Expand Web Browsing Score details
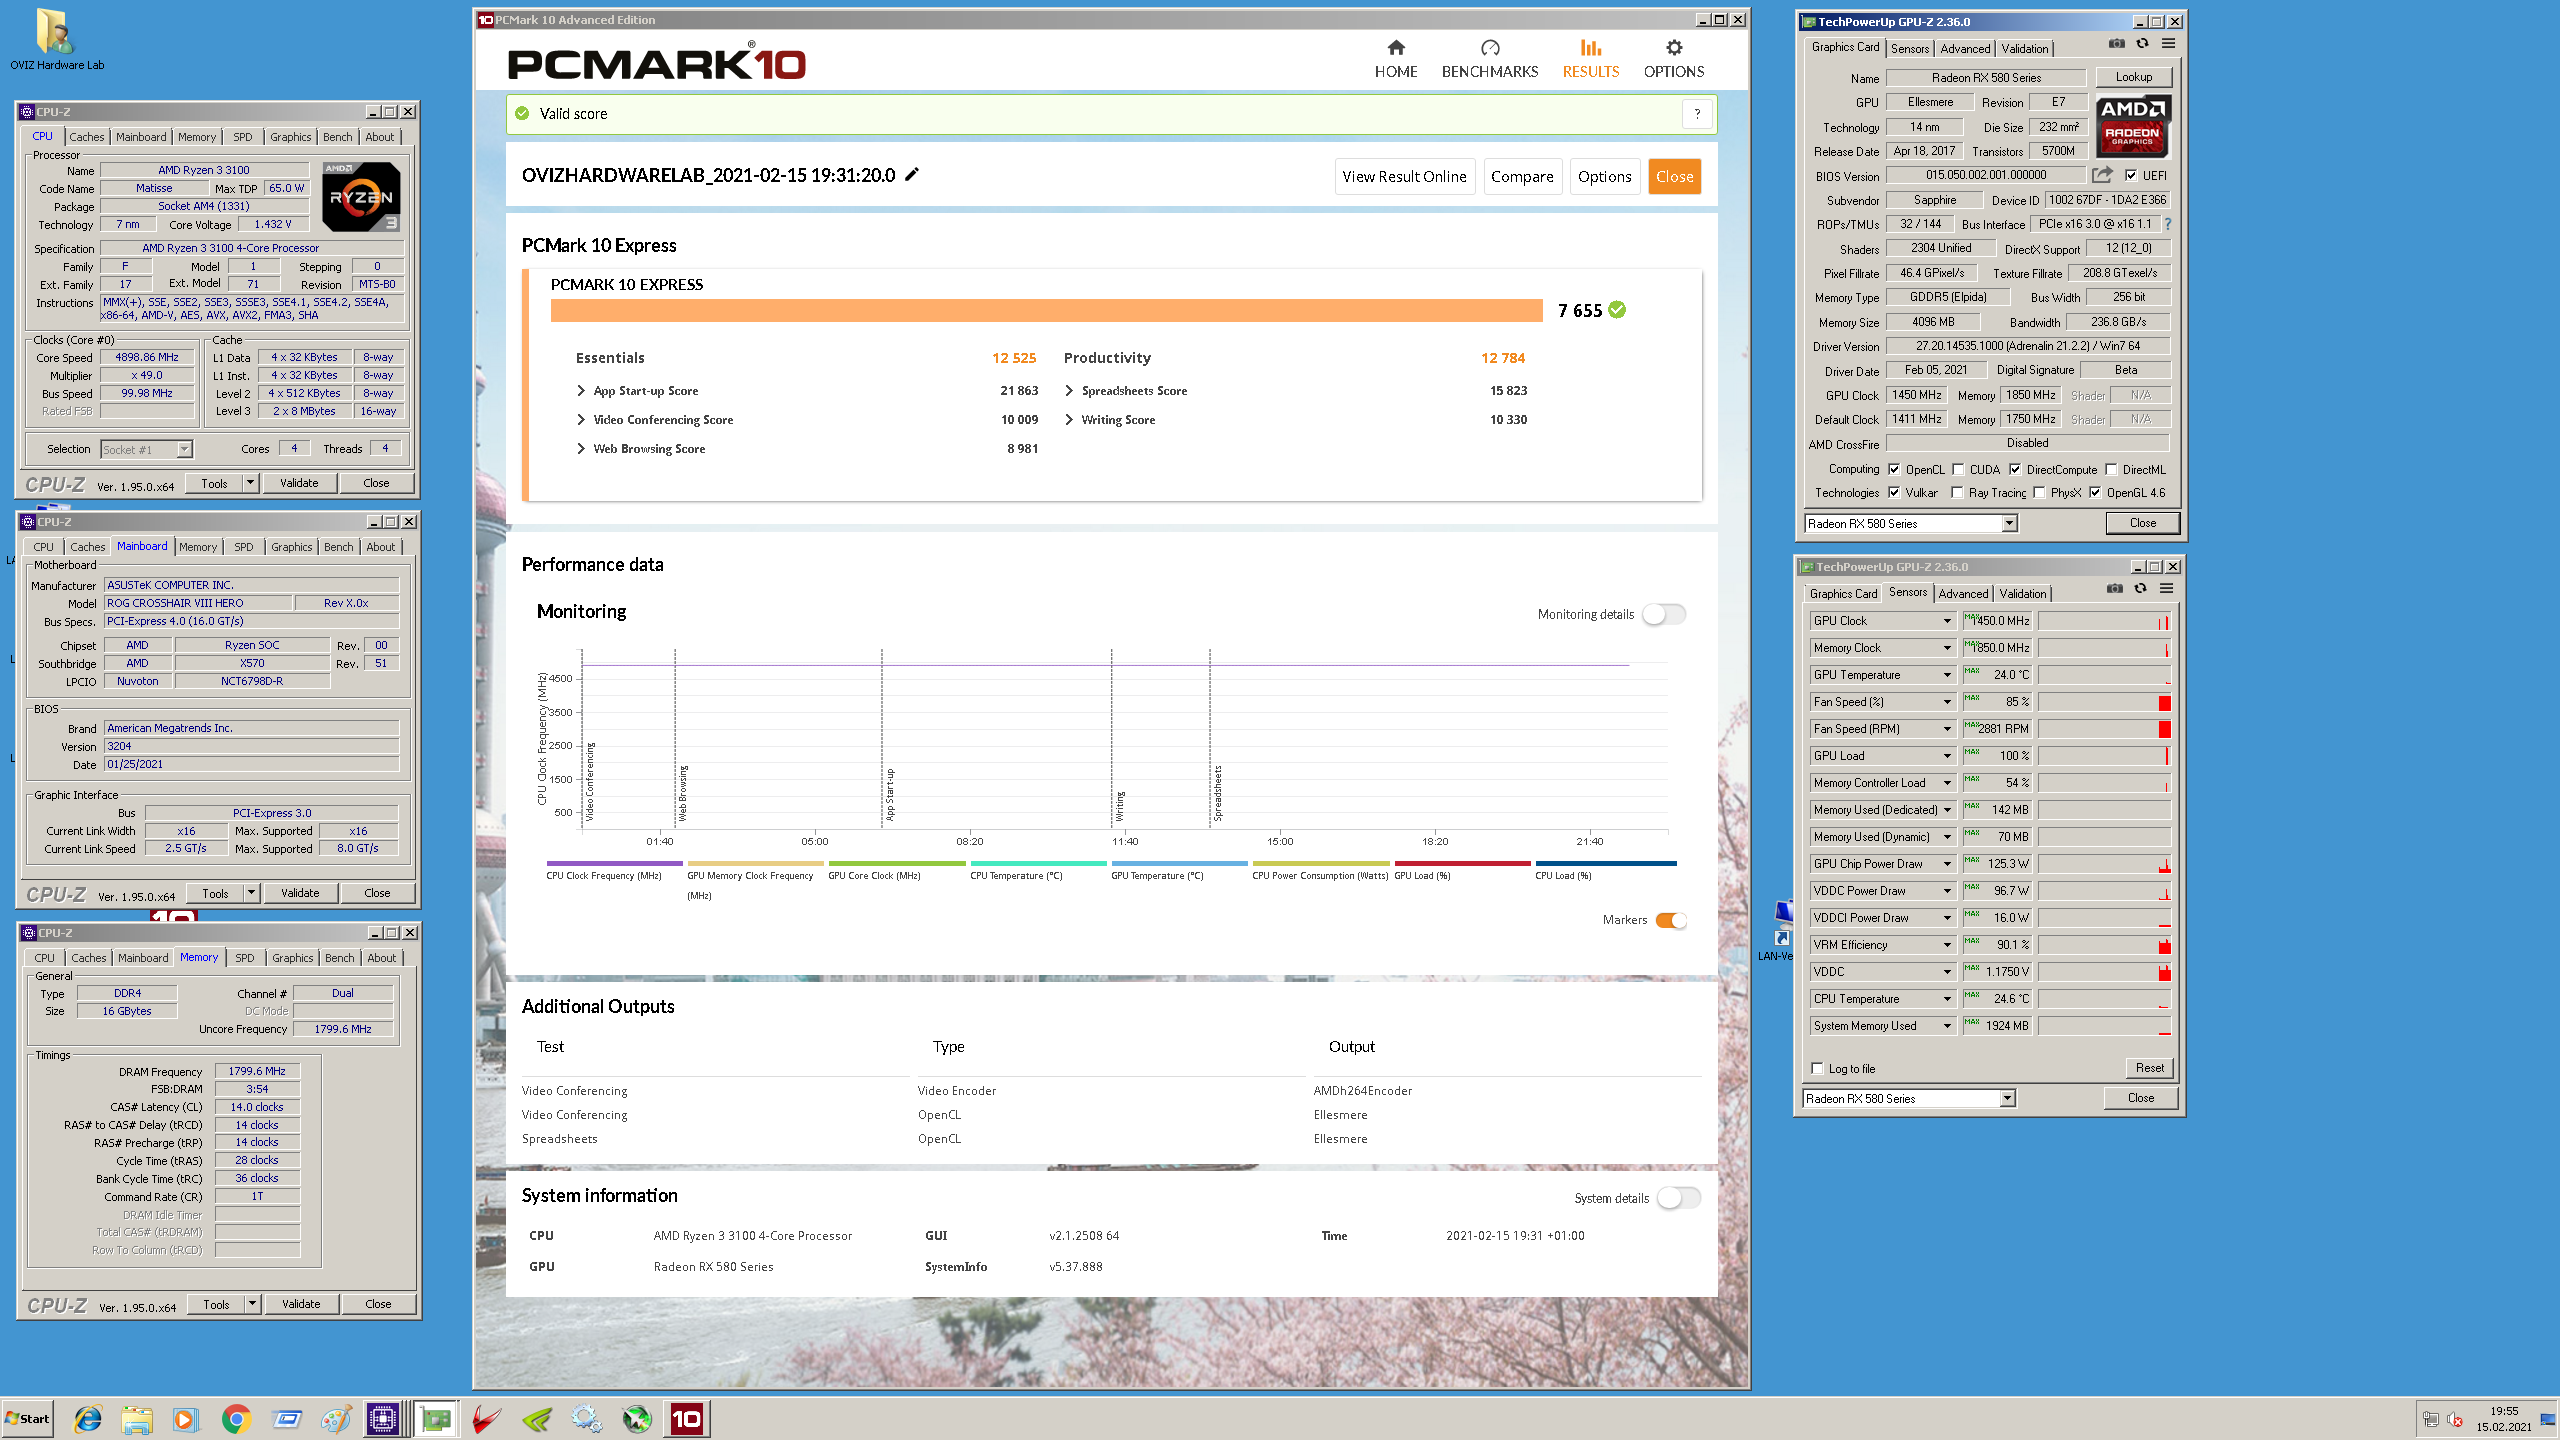The image size is (2560, 1440). coord(581,449)
